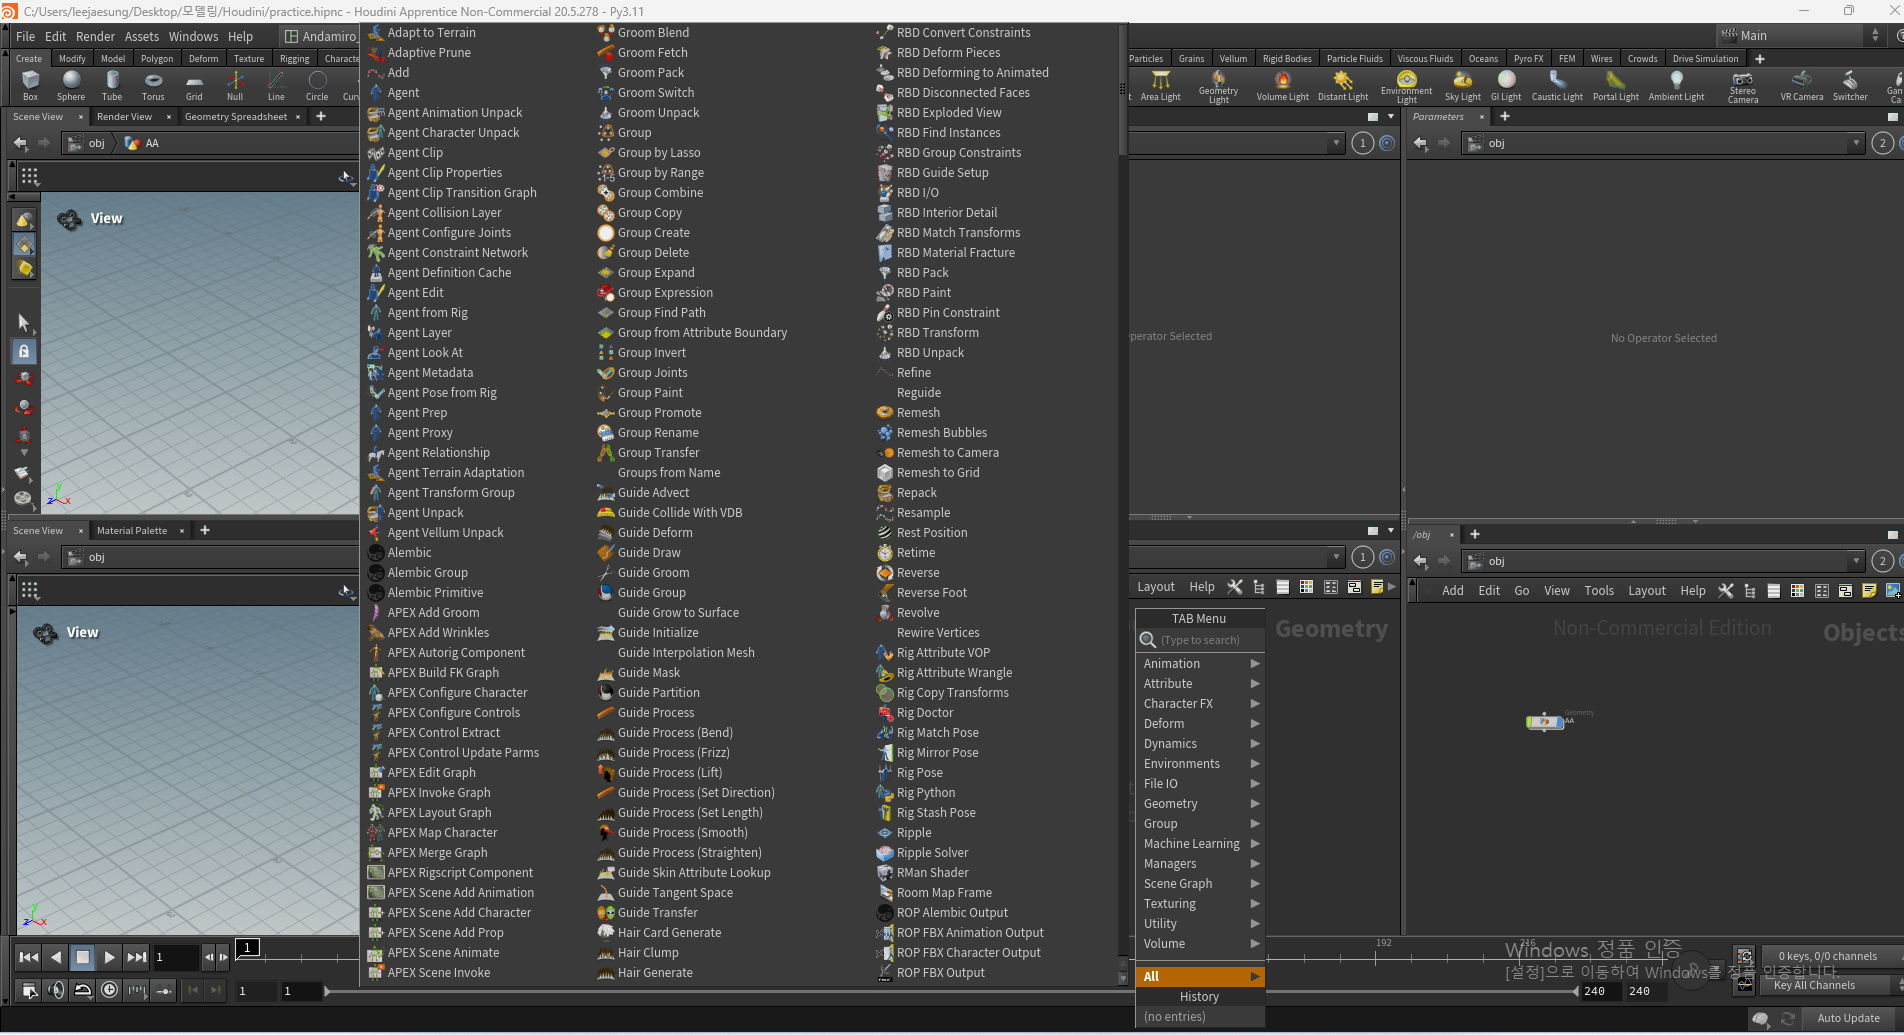Click the GI Light shelf icon
1904x1035 pixels.
click(1506, 85)
